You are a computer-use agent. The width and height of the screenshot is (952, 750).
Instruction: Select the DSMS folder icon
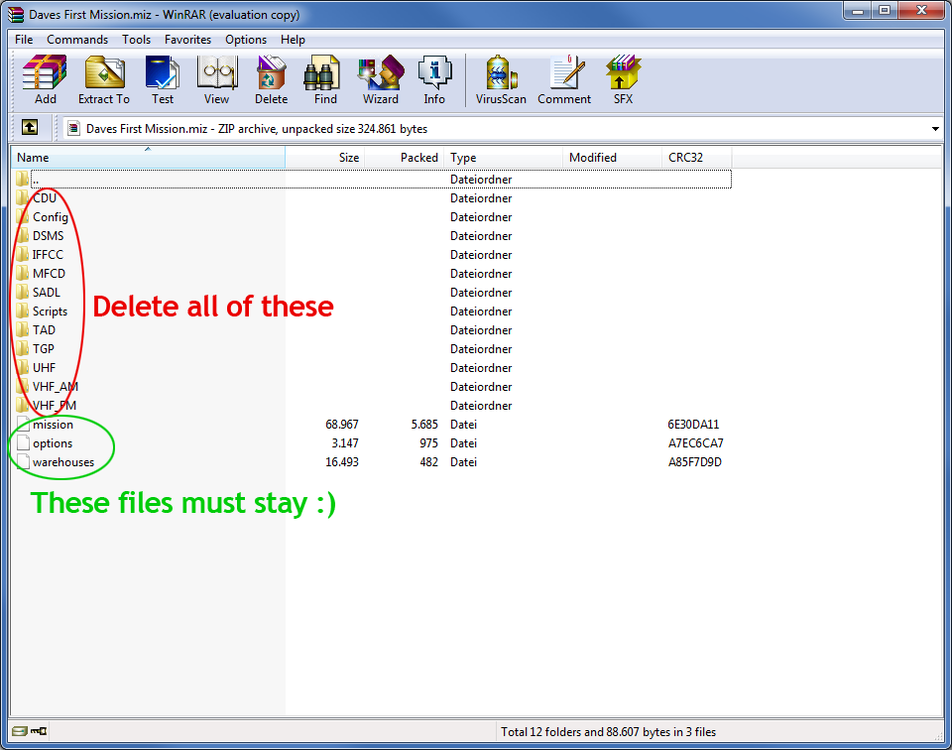(x=23, y=236)
